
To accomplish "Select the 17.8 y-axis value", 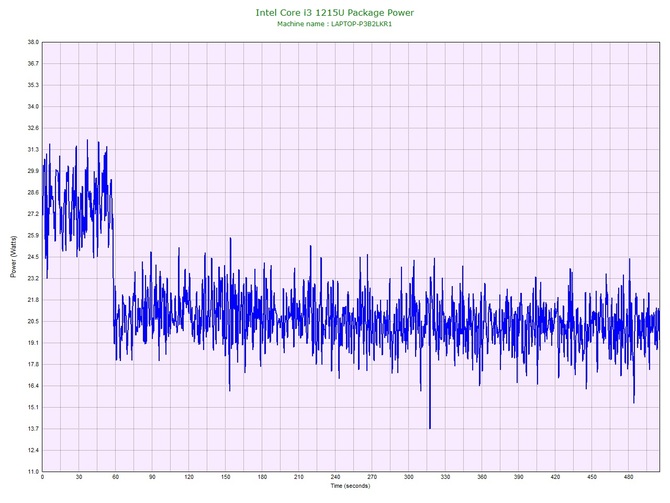I will [33, 365].
